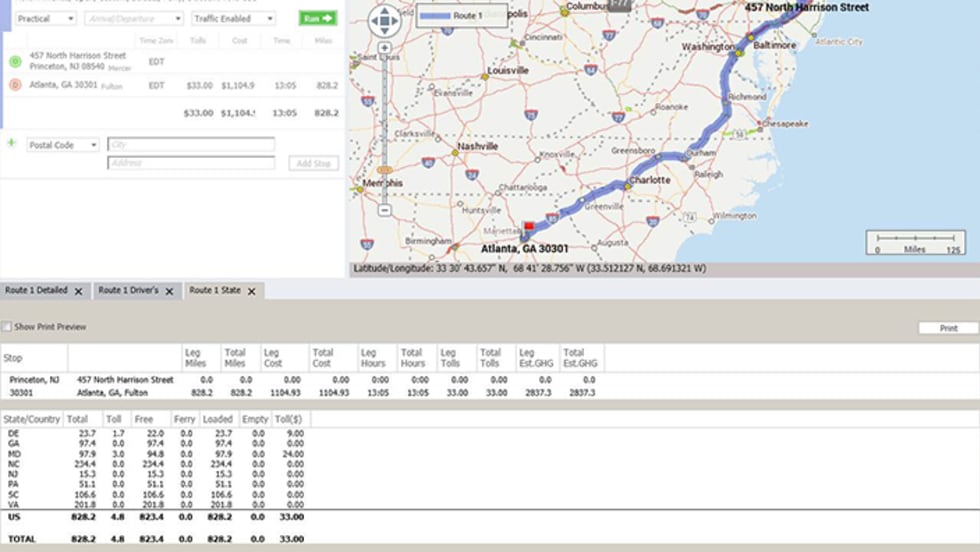Viewport: 980px width, 552px height.
Task: Open the Practical routing type dropdown
Action: (45, 18)
